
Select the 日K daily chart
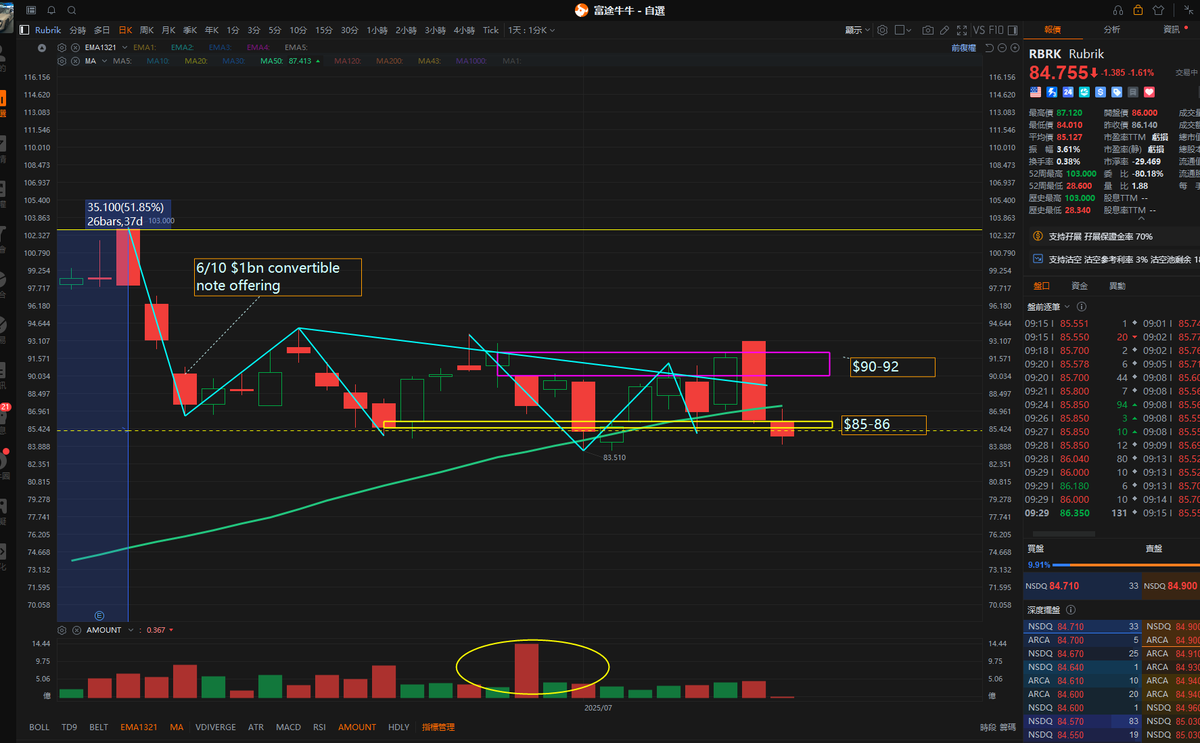click(x=125, y=30)
